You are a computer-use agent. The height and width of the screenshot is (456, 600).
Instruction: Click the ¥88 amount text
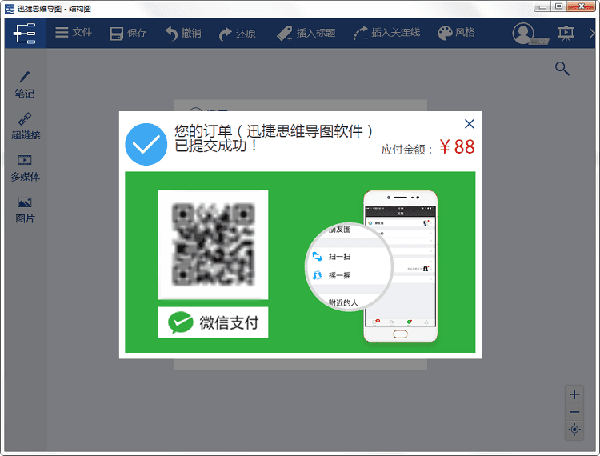point(457,147)
